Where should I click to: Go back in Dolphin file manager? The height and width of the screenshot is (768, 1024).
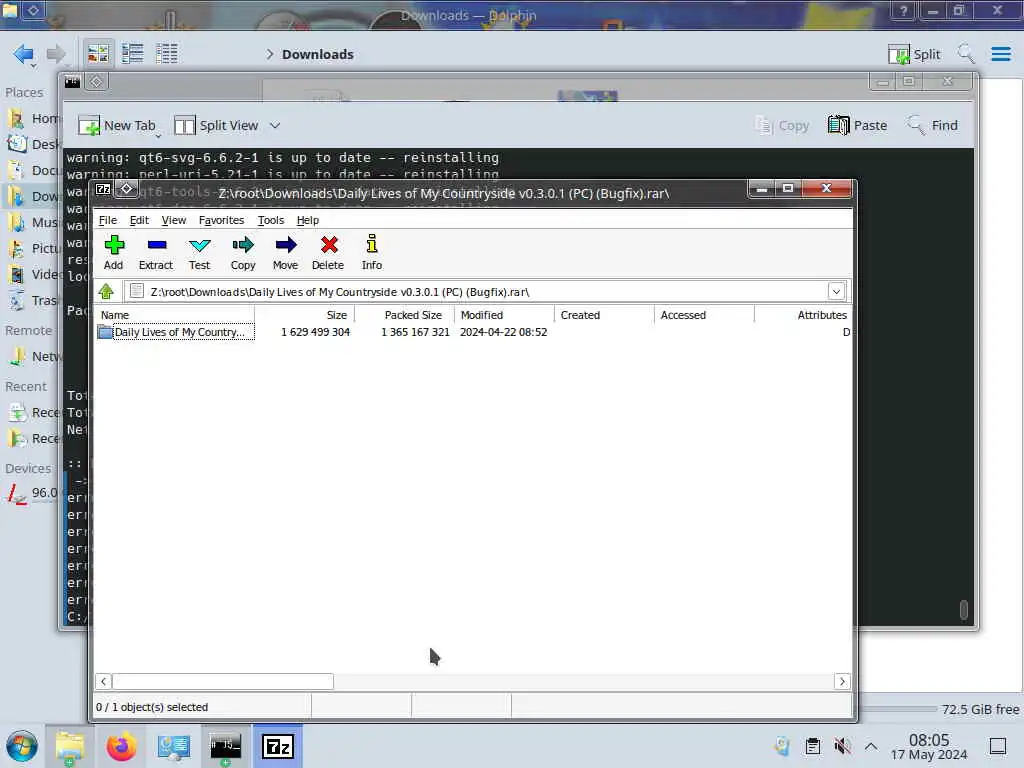click(x=24, y=54)
